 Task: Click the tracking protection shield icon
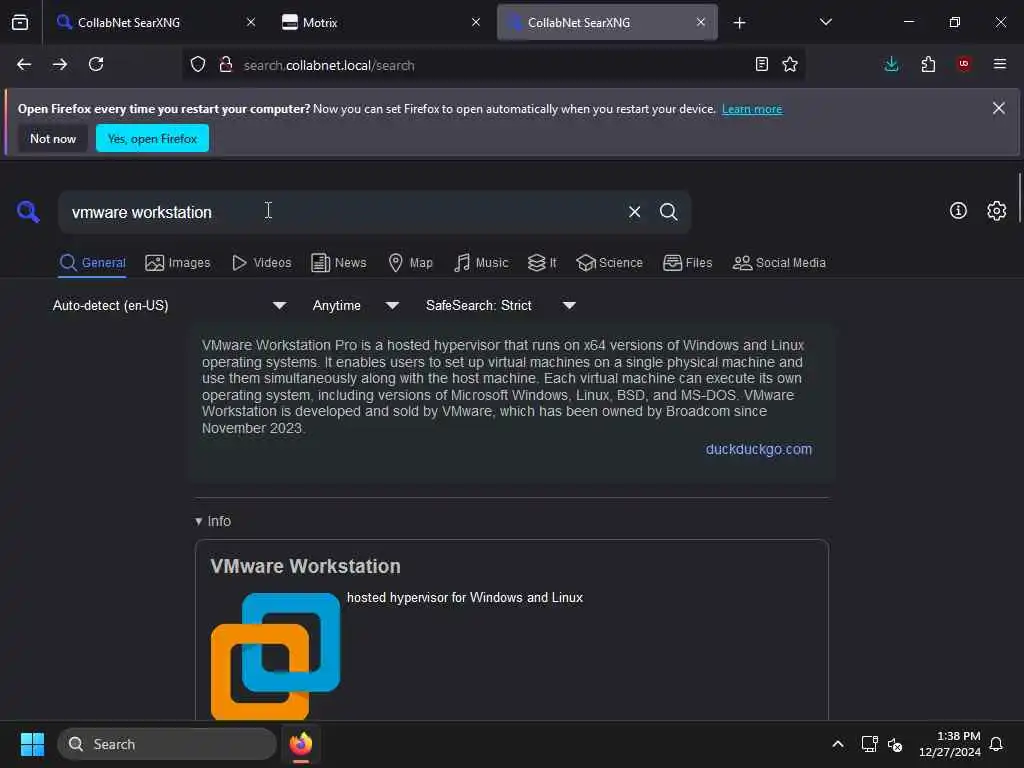[198, 64]
